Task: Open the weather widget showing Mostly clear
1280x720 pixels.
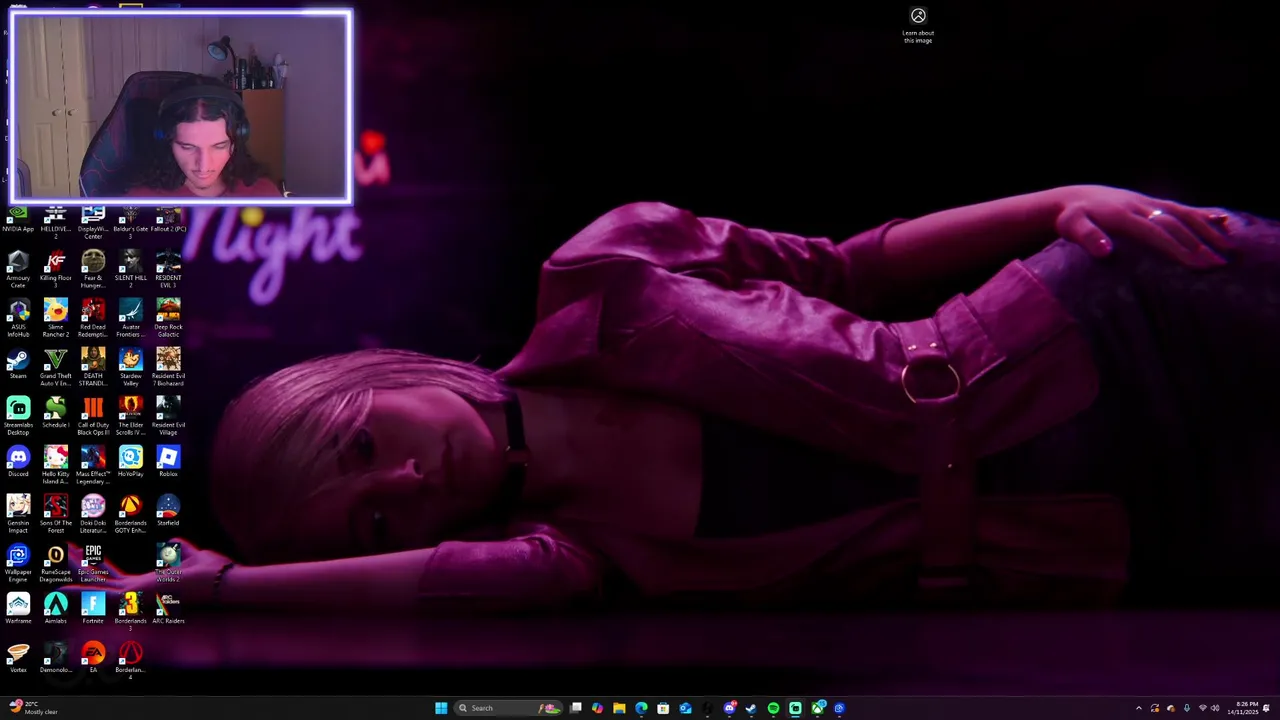Action: tap(34, 708)
